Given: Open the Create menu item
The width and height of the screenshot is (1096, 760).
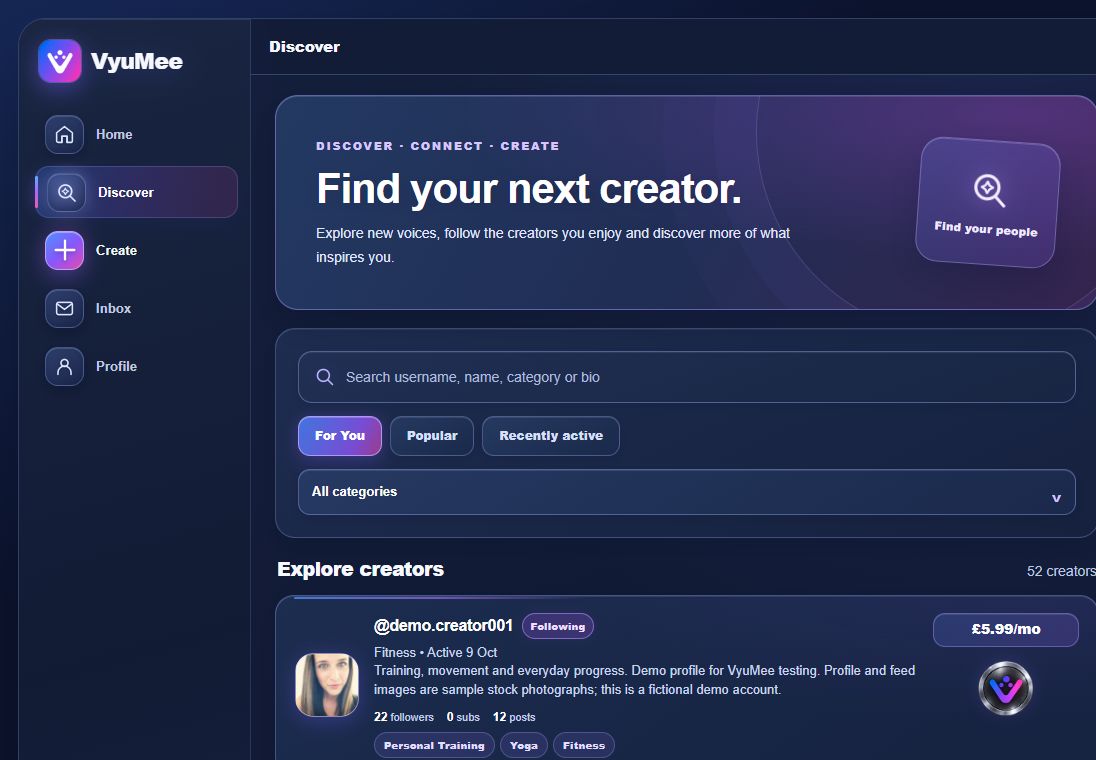Looking at the screenshot, I should [x=136, y=250].
